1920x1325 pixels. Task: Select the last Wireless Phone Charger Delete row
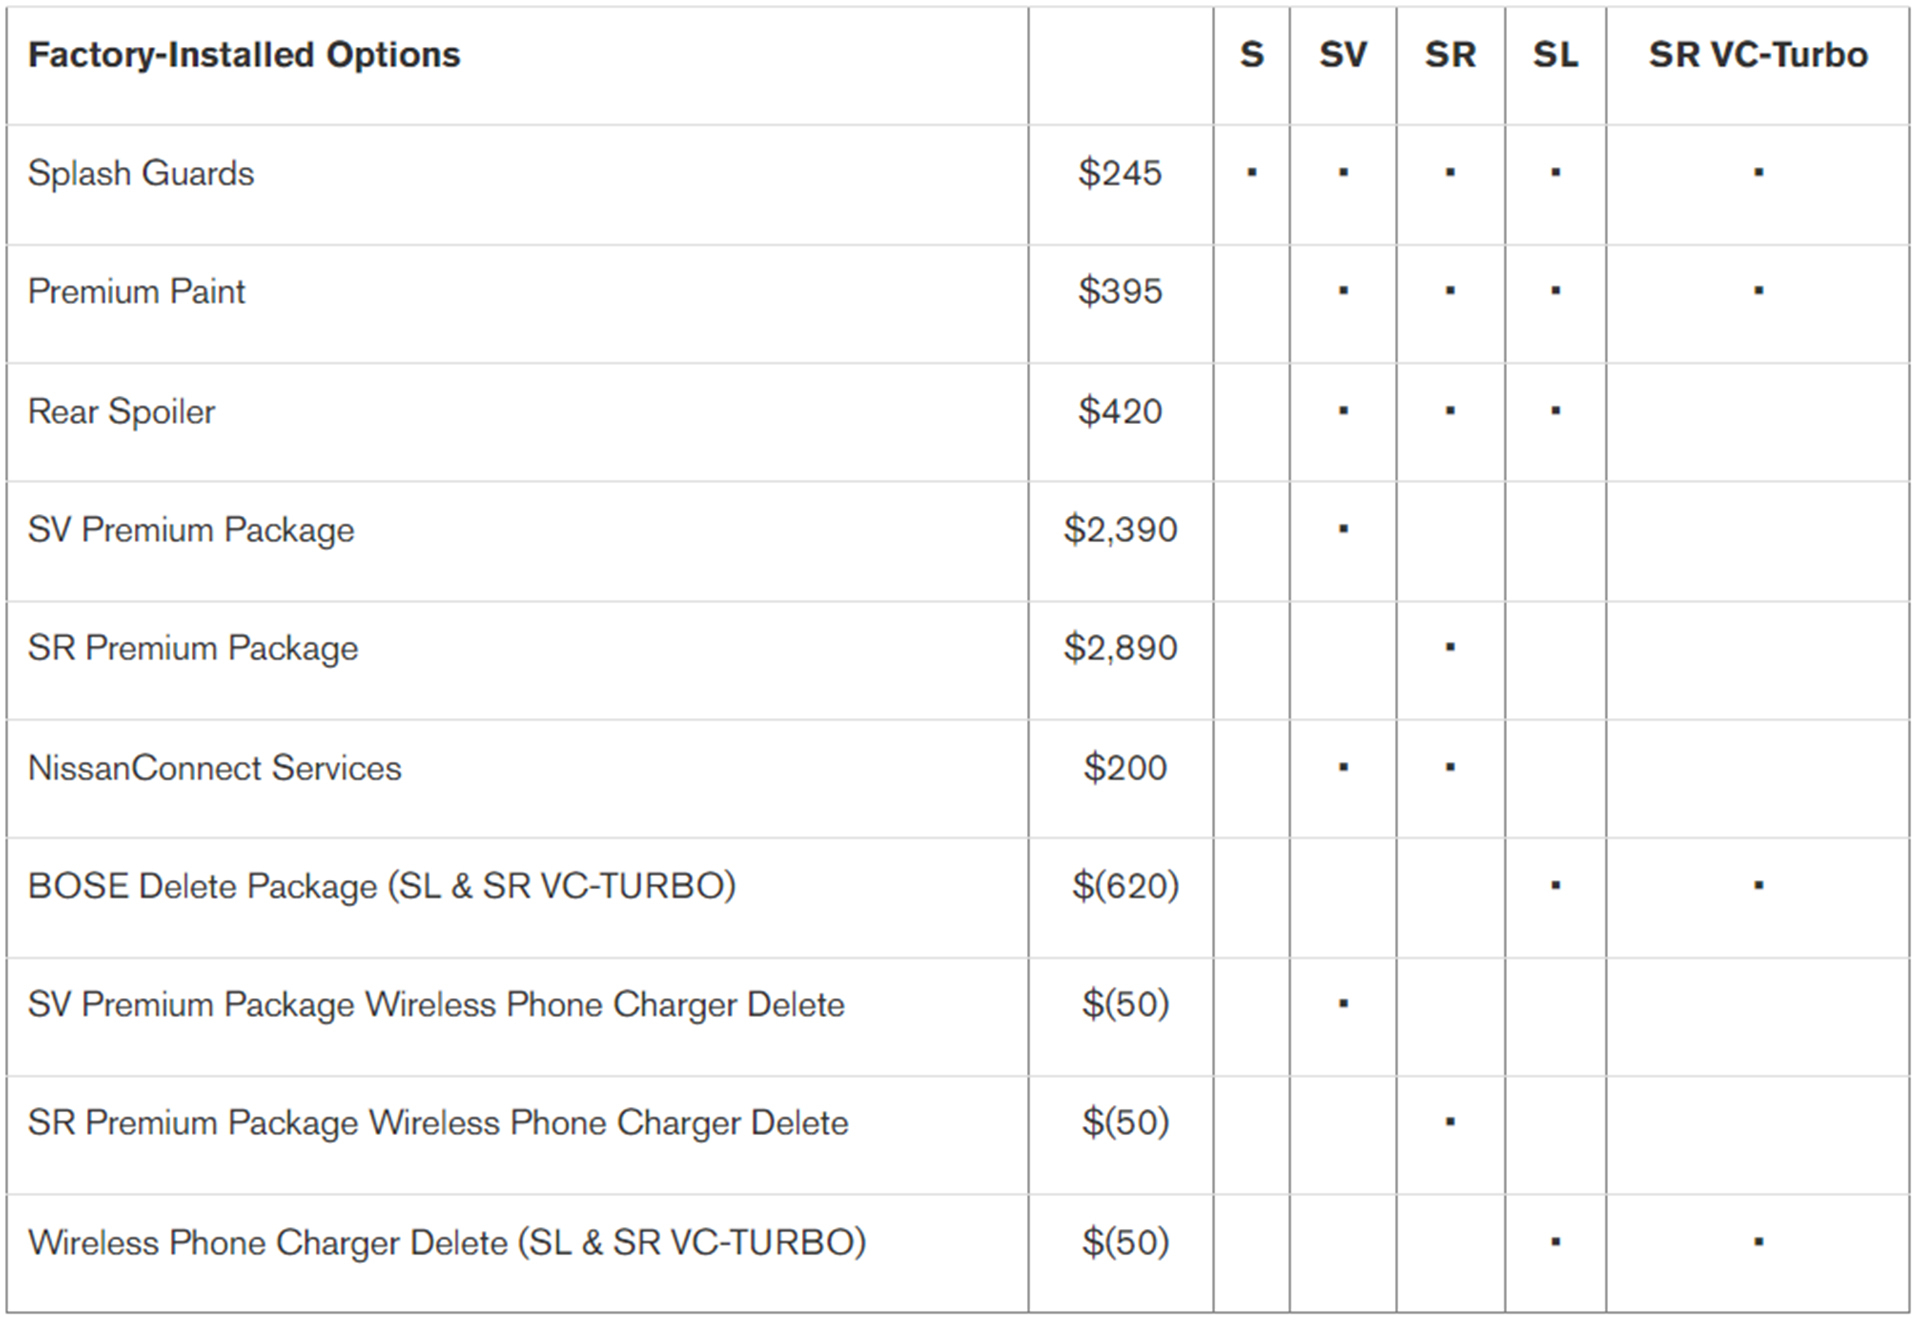click(447, 1242)
